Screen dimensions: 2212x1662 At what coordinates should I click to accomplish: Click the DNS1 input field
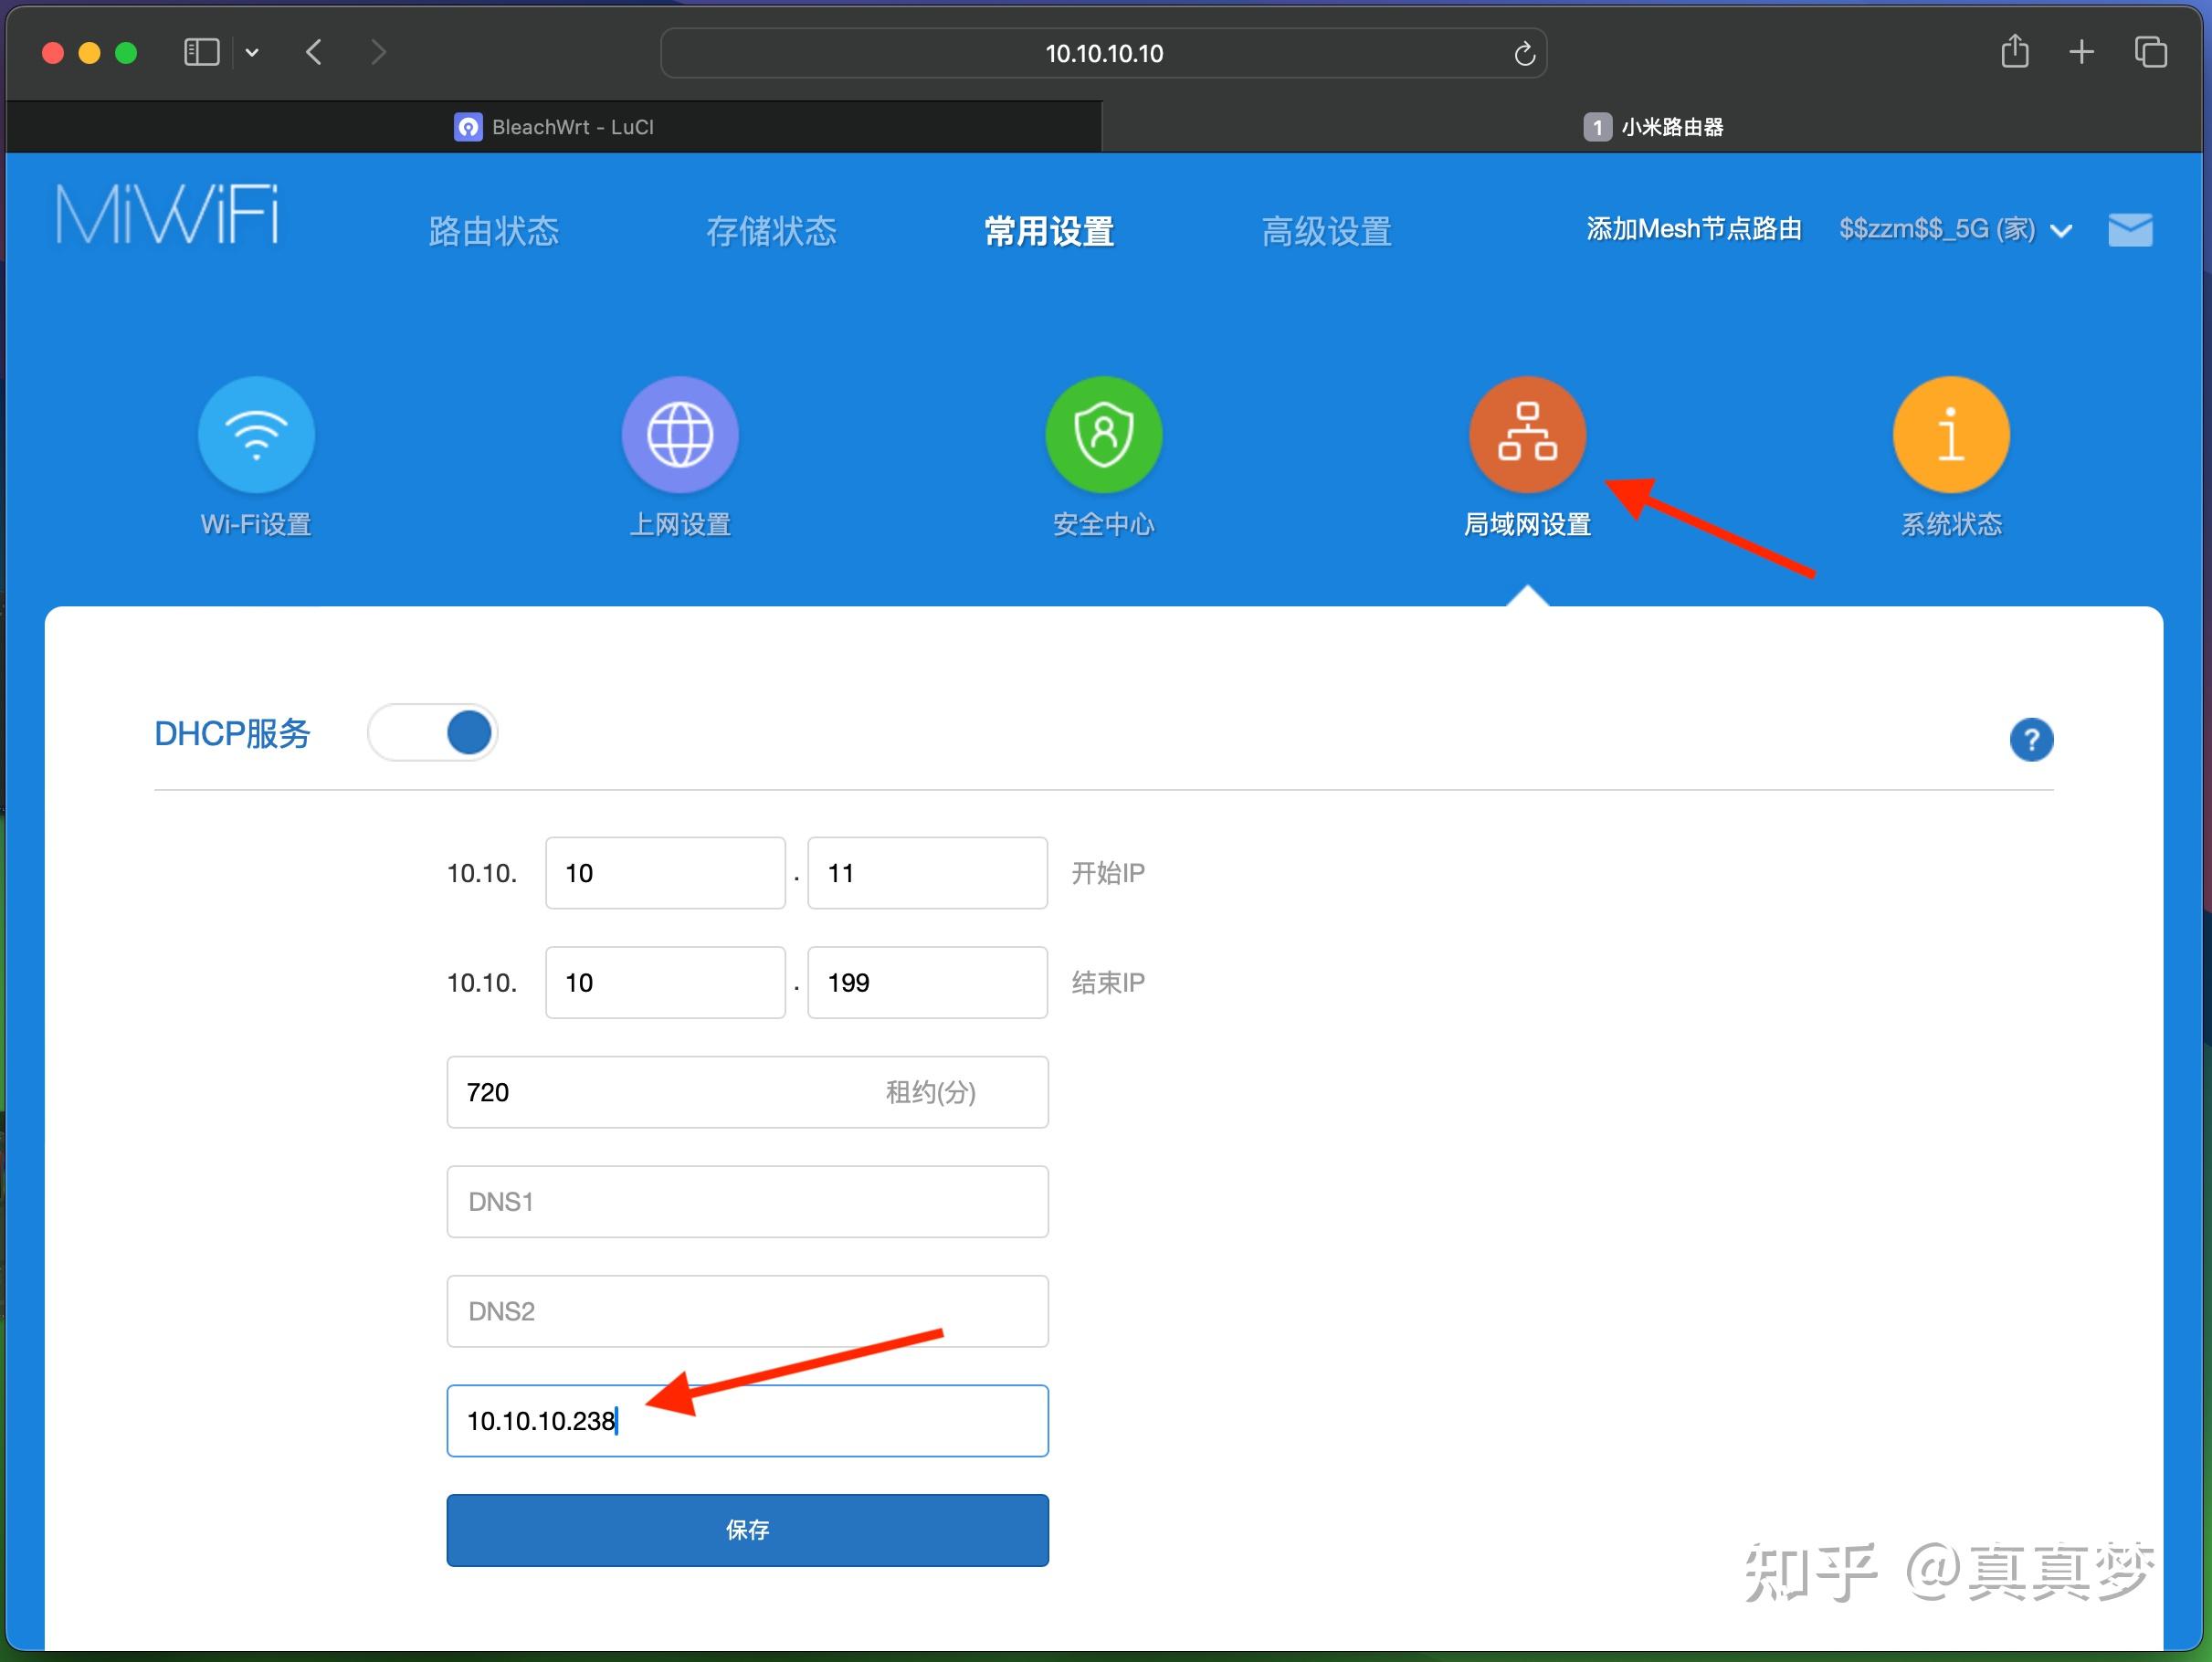tap(746, 1201)
